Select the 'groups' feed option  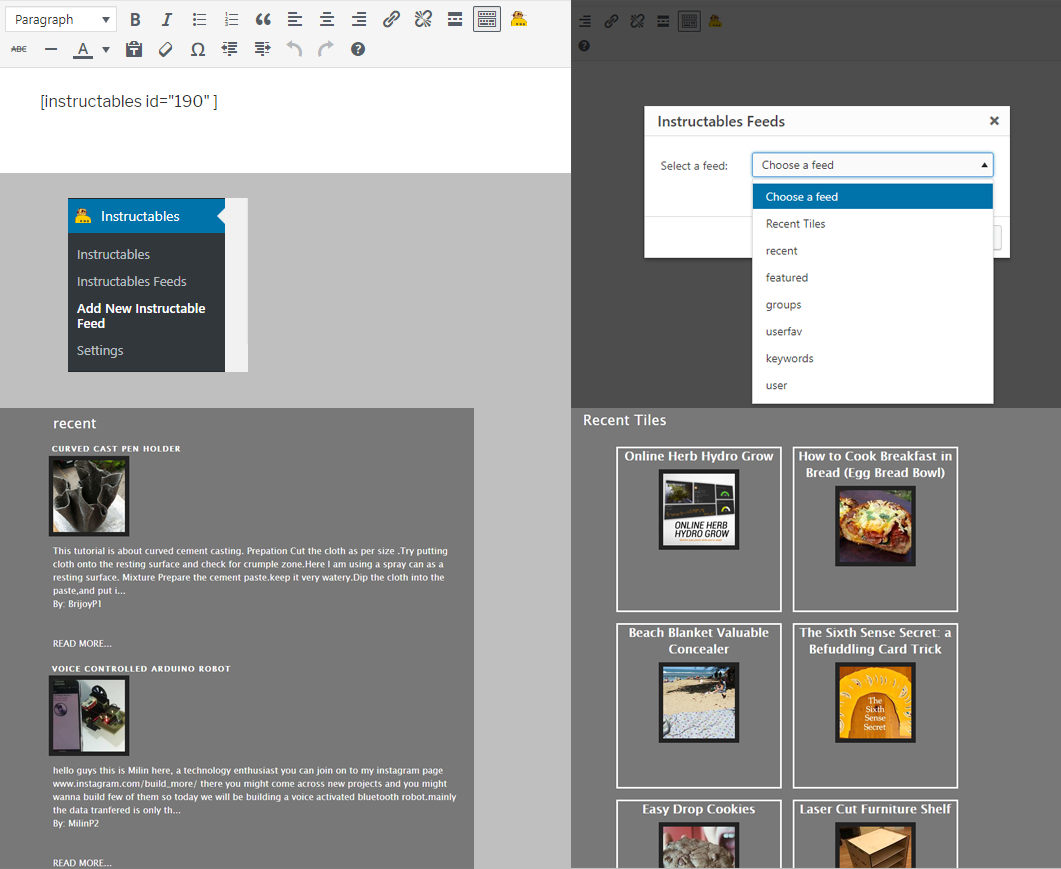pyautogui.click(x=872, y=305)
